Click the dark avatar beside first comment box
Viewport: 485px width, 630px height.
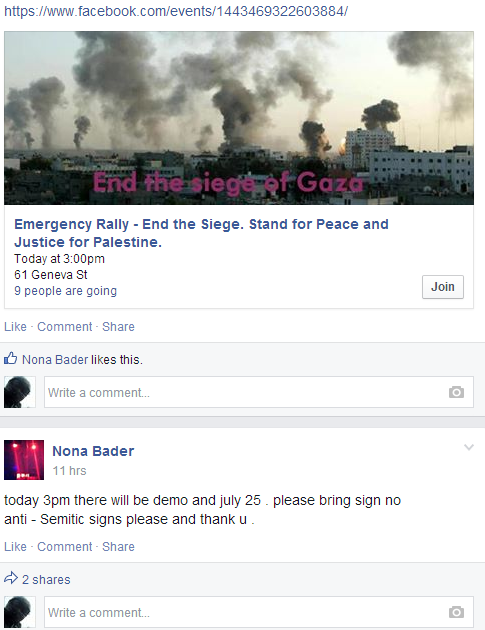(20, 392)
